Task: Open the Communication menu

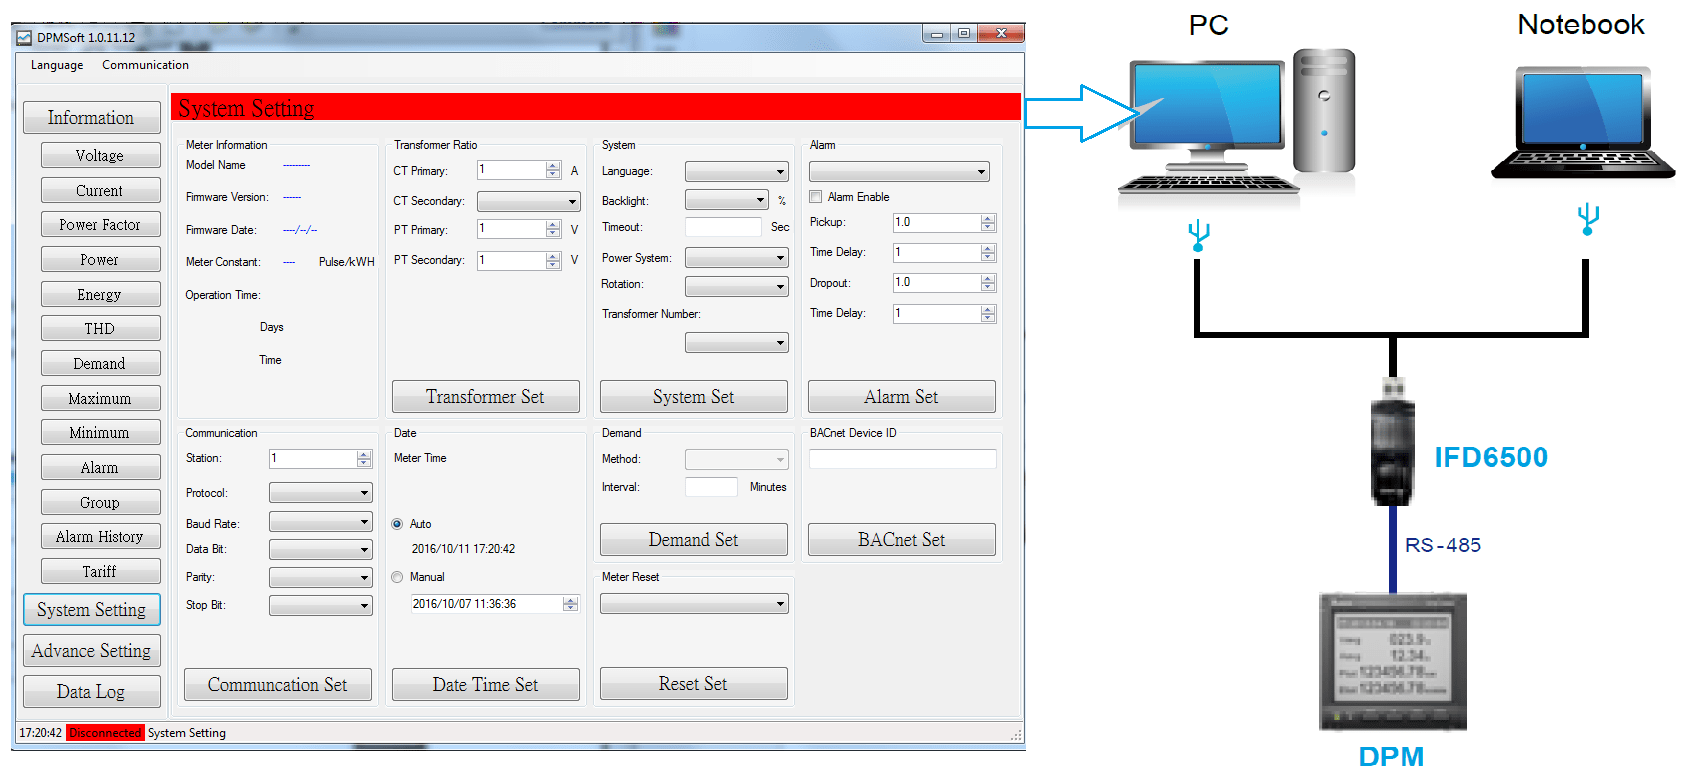Action: (145, 65)
